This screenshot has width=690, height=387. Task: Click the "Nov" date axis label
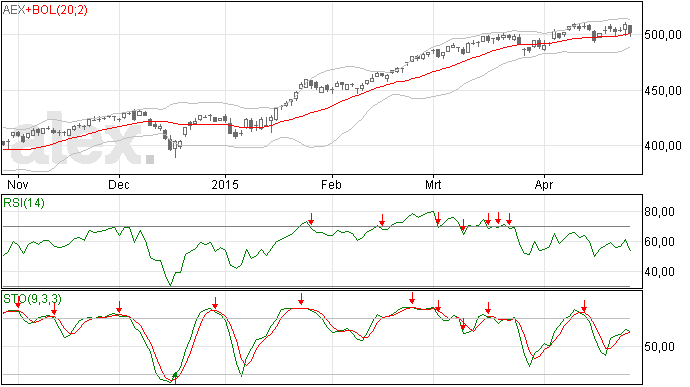18,184
